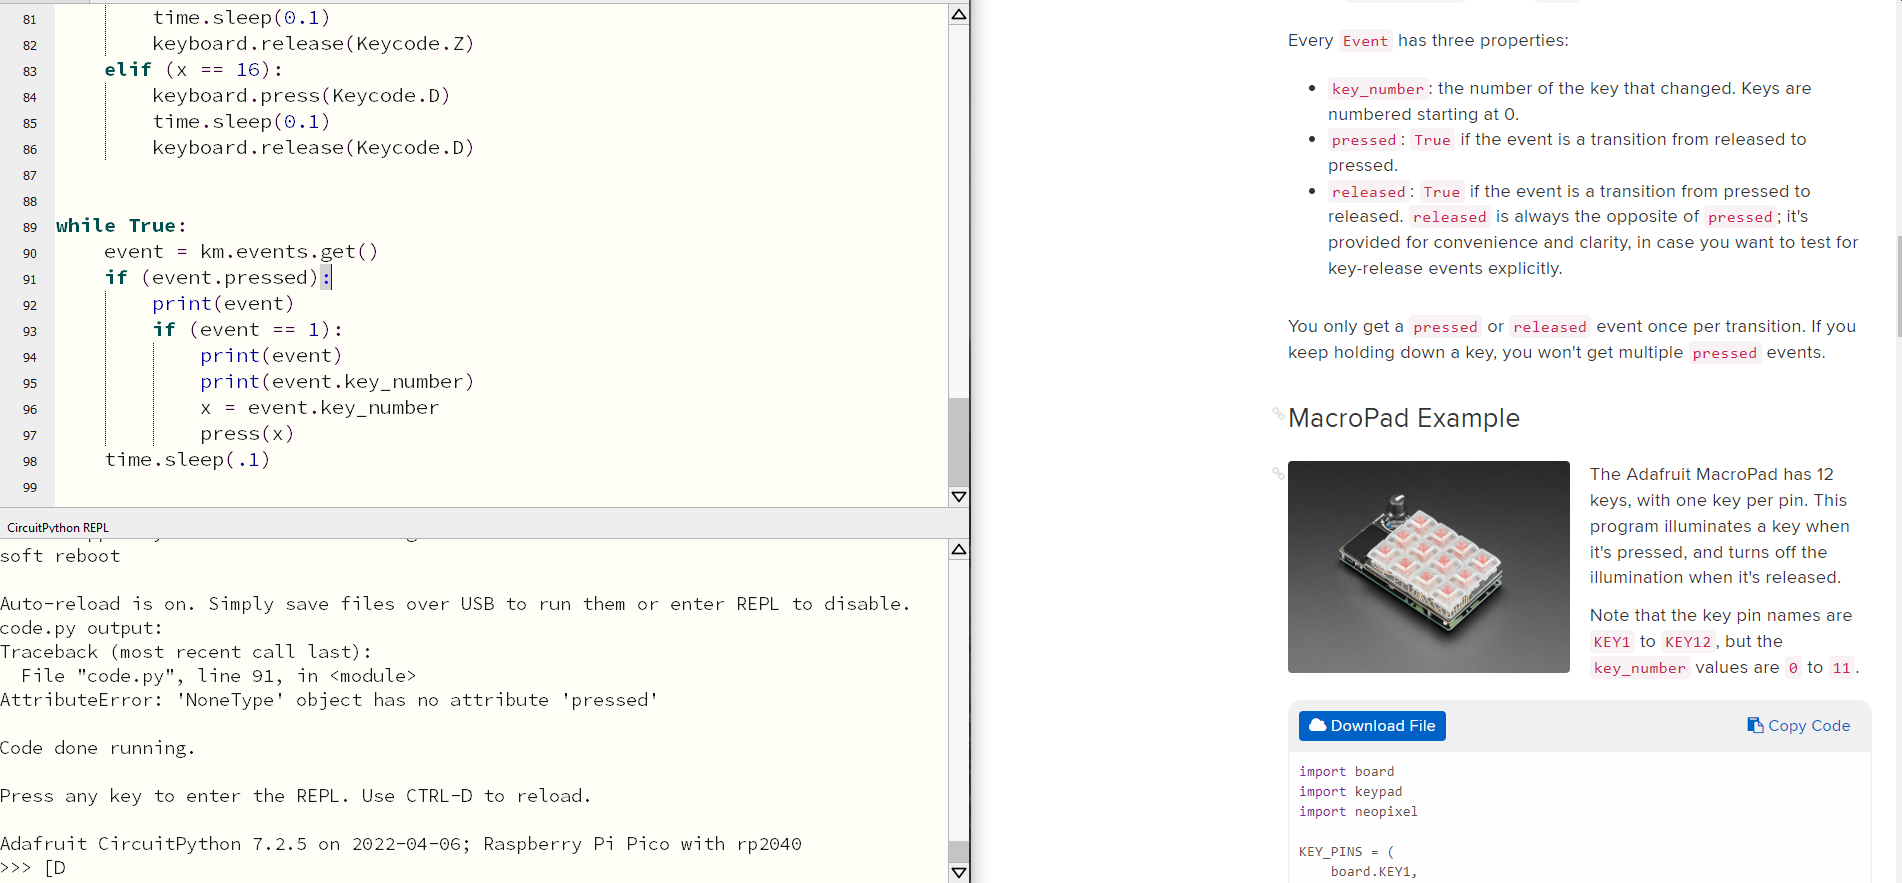Screen dimensions: 1902x883
Task: Click line number 91 in gutter
Action: pos(29,279)
